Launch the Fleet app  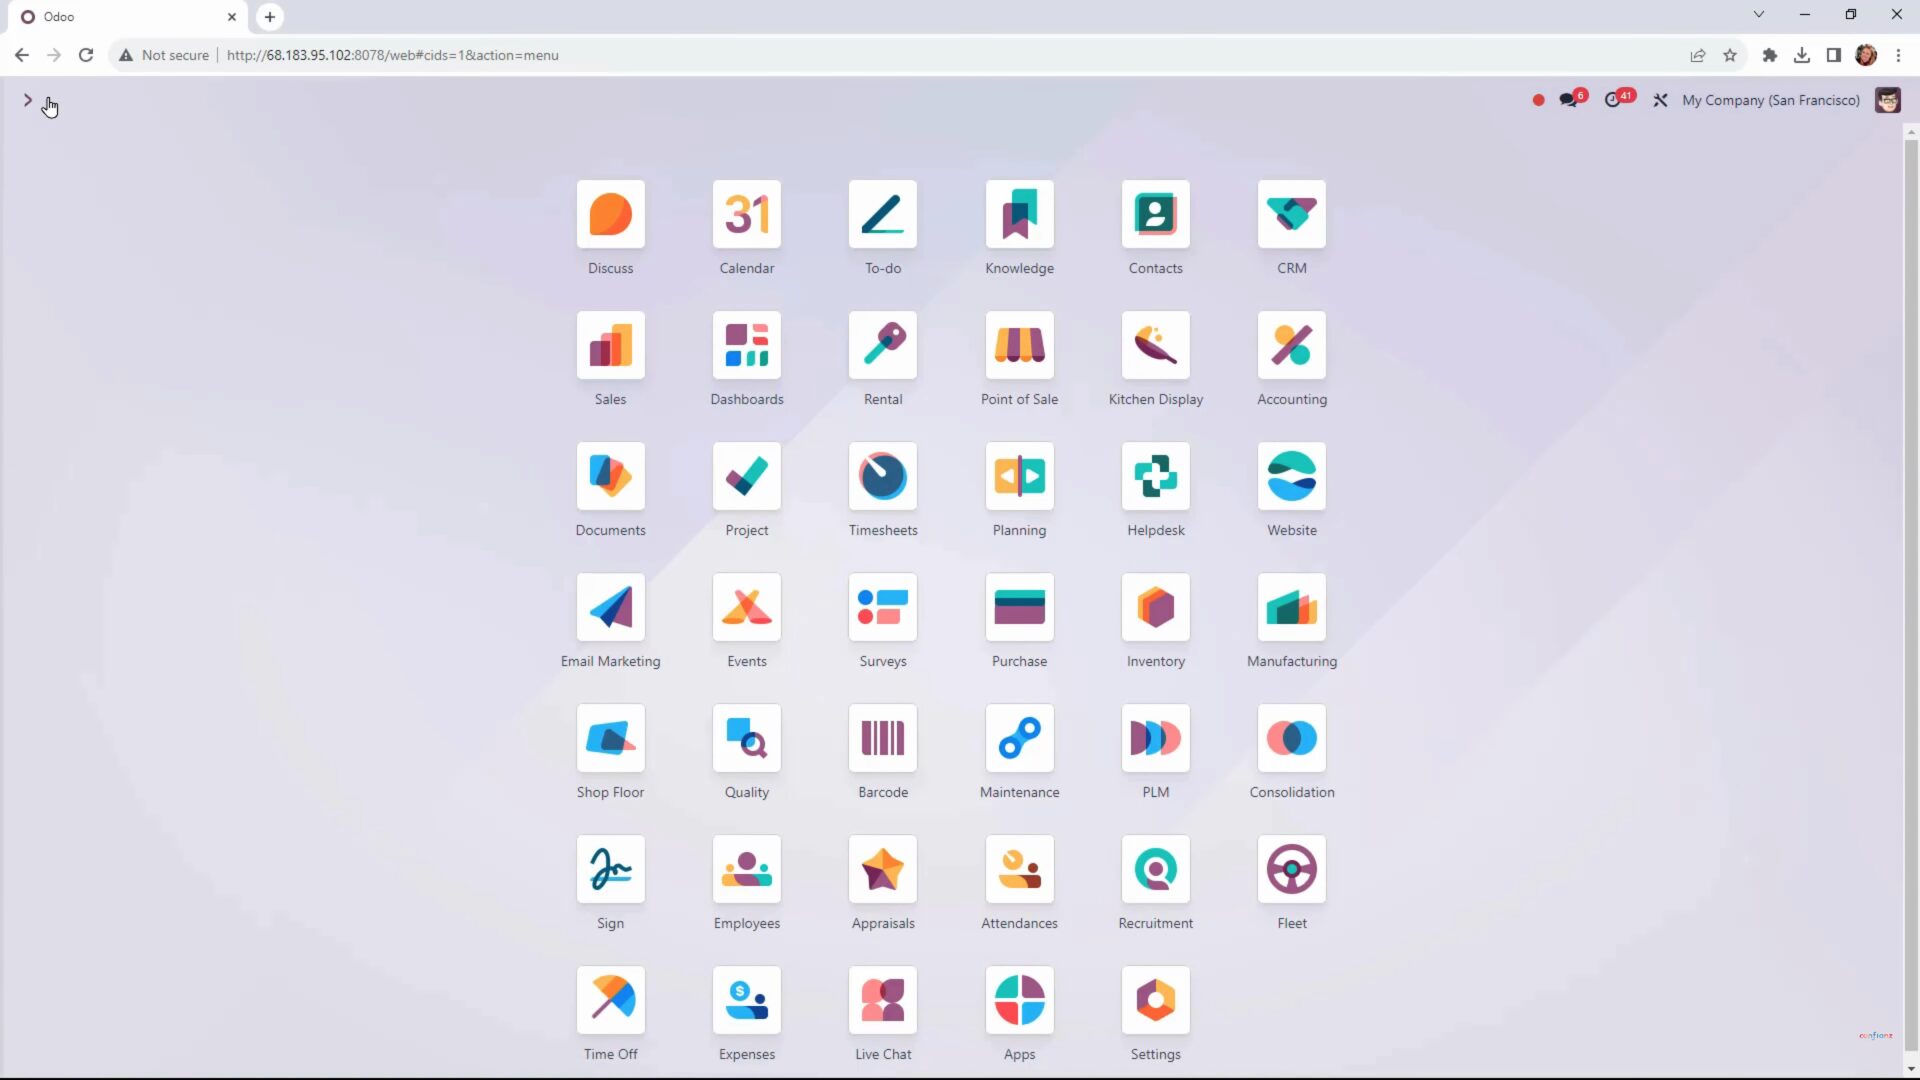pos(1292,869)
